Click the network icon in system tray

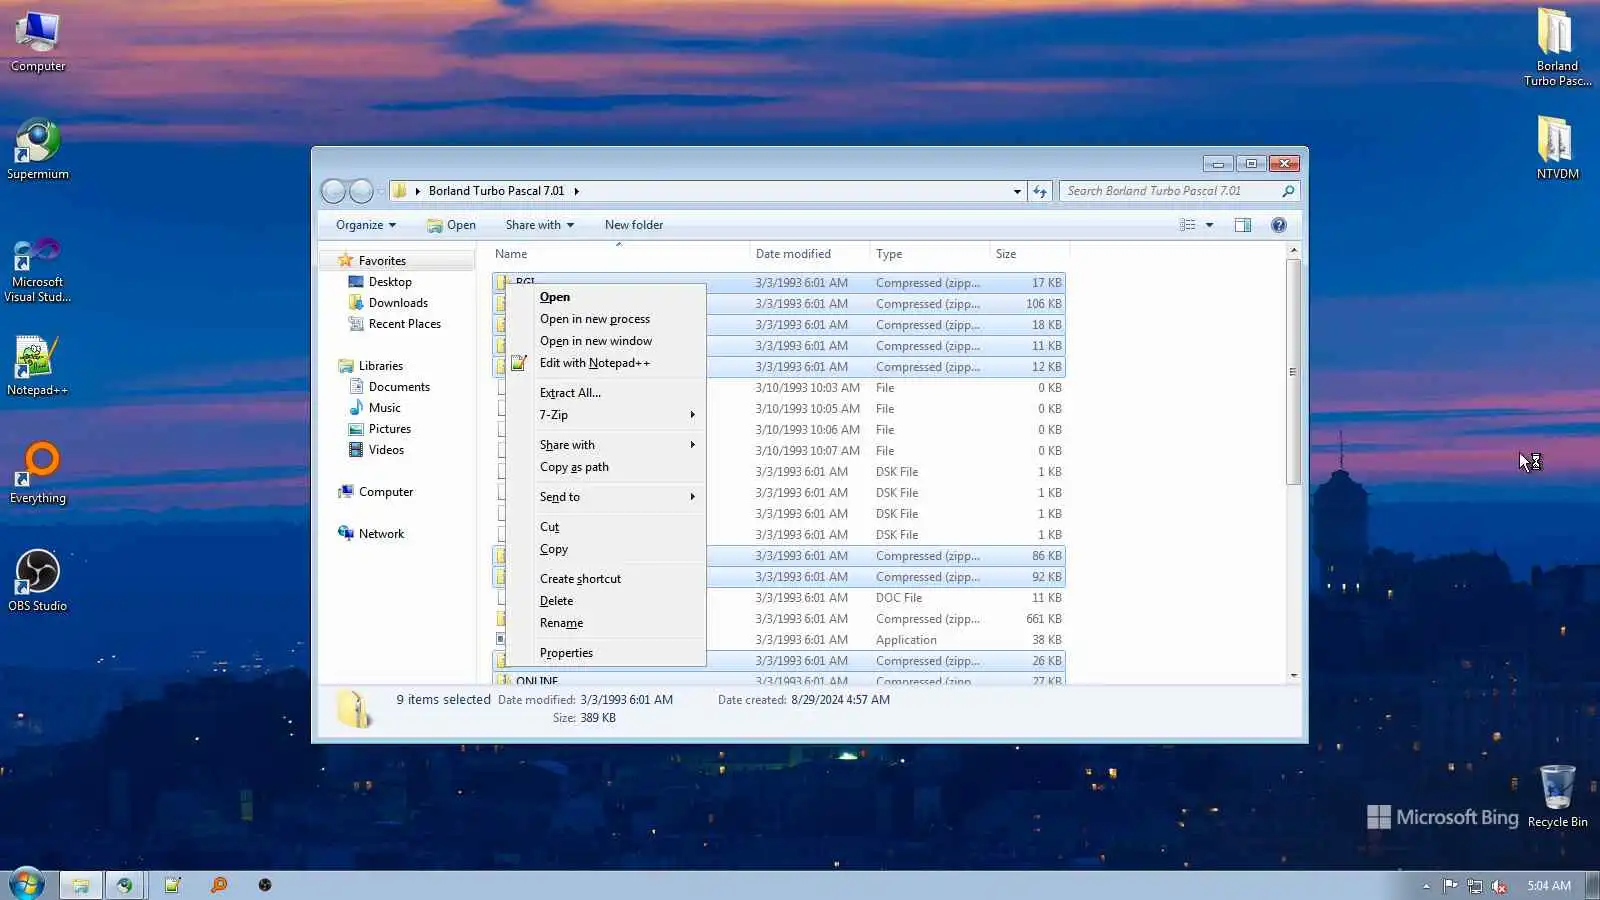[1475, 886]
